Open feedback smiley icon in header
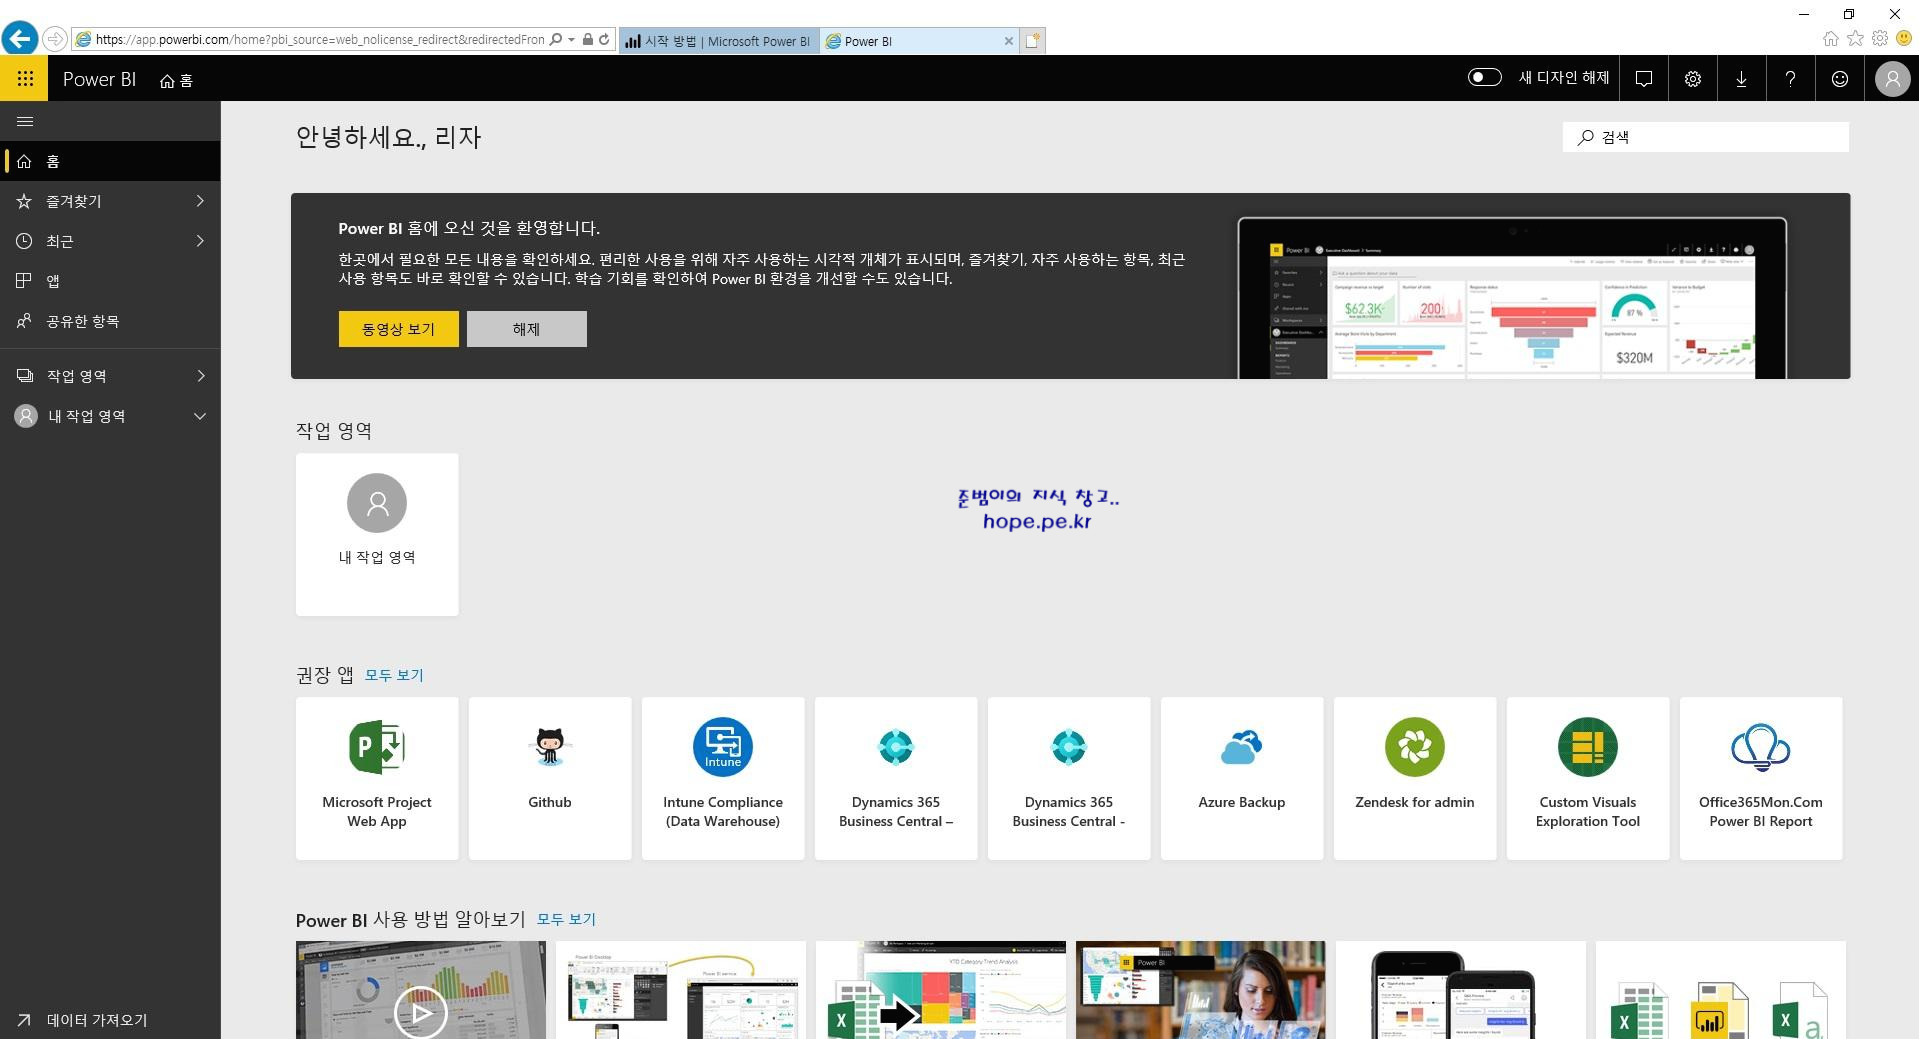Viewport: 1919px width, 1039px height. [1839, 78]
